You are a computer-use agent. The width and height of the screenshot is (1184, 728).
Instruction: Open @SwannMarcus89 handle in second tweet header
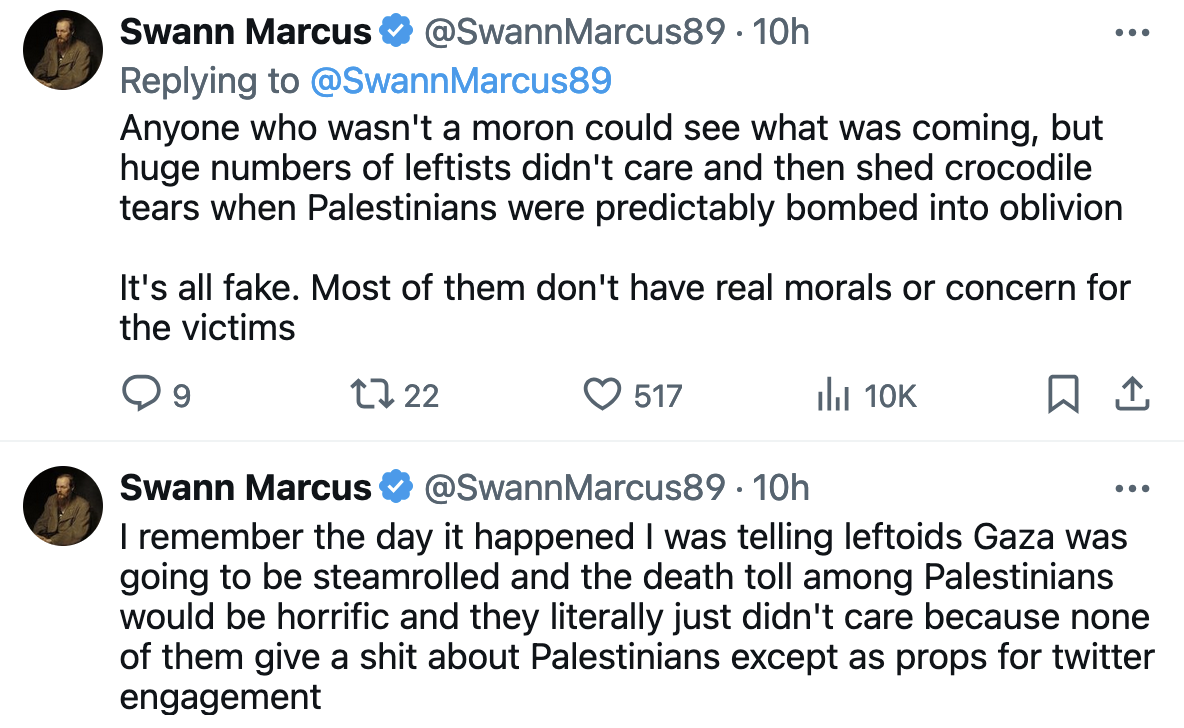[574, 488]
